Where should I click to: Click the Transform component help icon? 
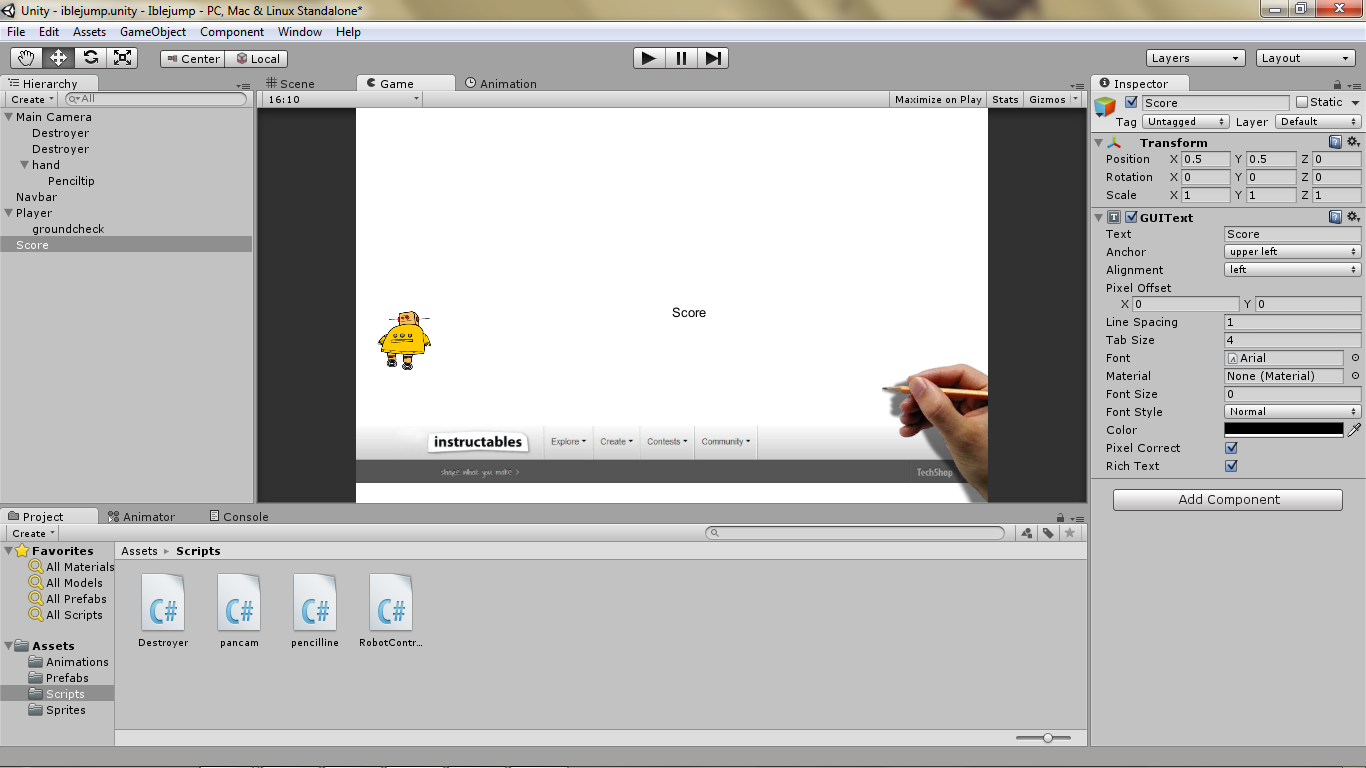pyautogui.click(x=1335, y=142)
